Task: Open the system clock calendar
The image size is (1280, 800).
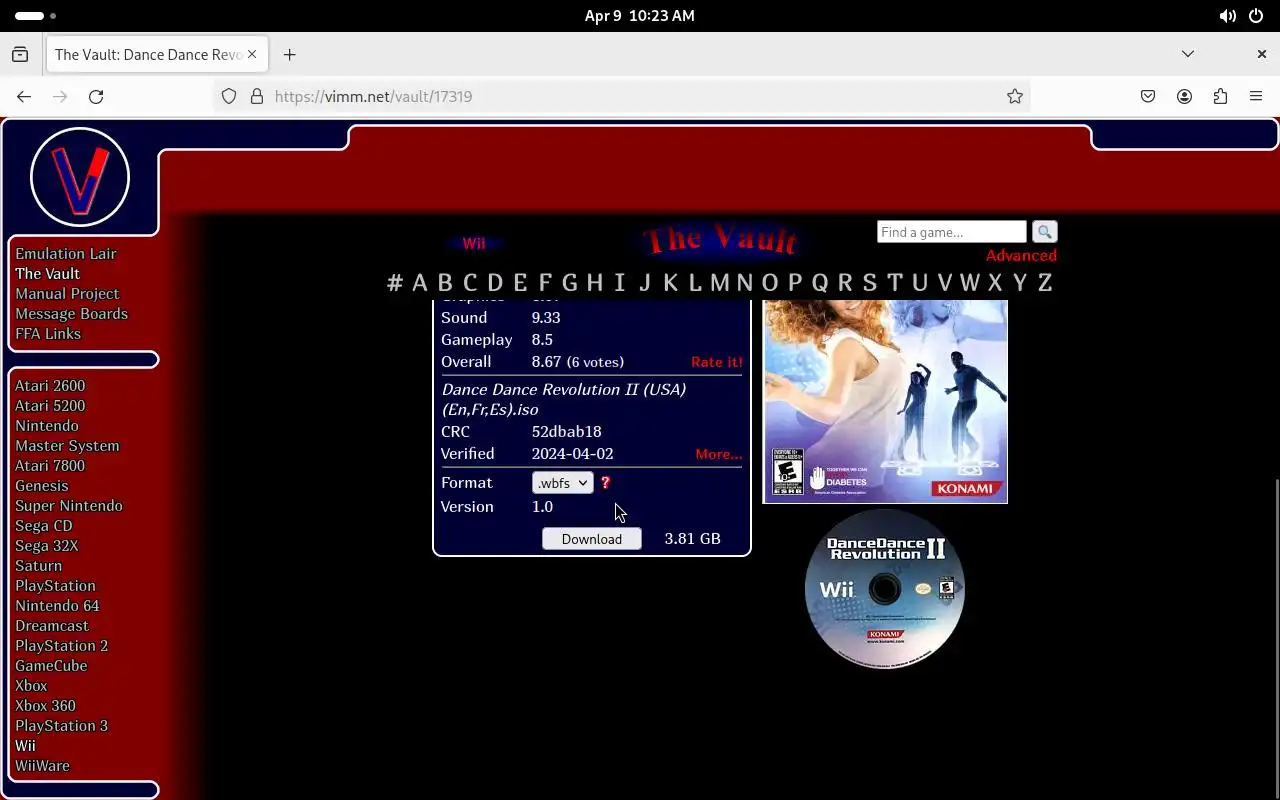Action: click(639, 16)
